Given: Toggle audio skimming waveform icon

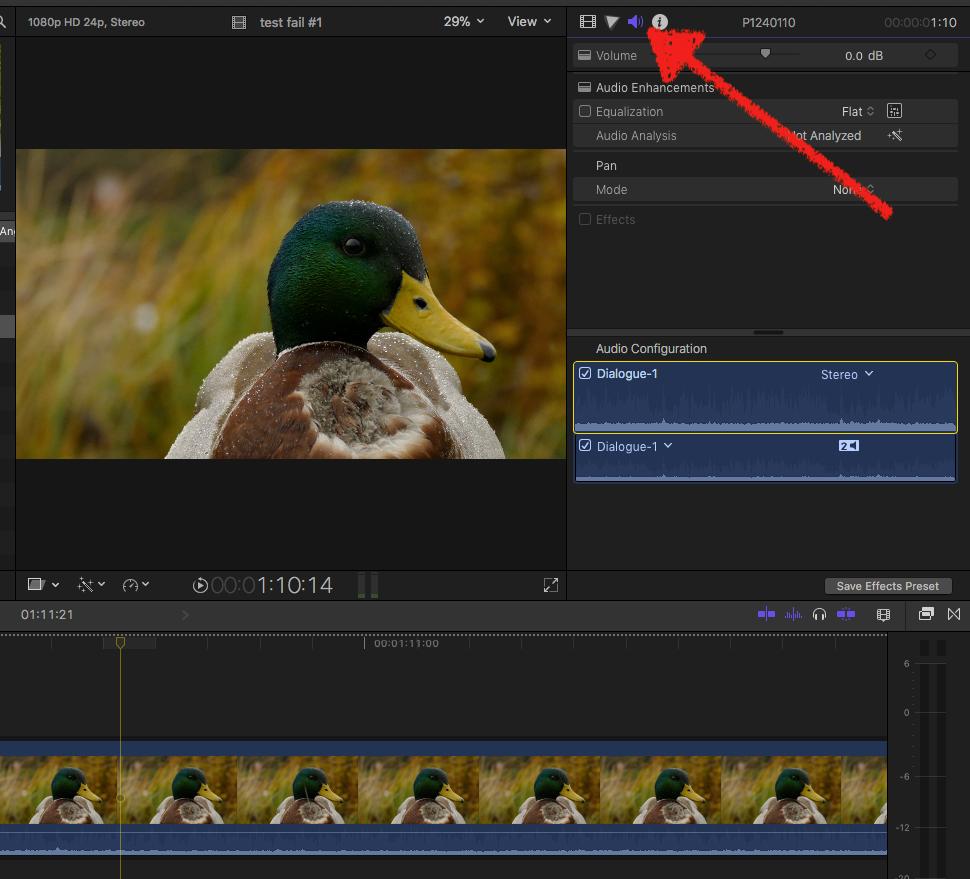Looking at the screenshot, I should (794, 614).
